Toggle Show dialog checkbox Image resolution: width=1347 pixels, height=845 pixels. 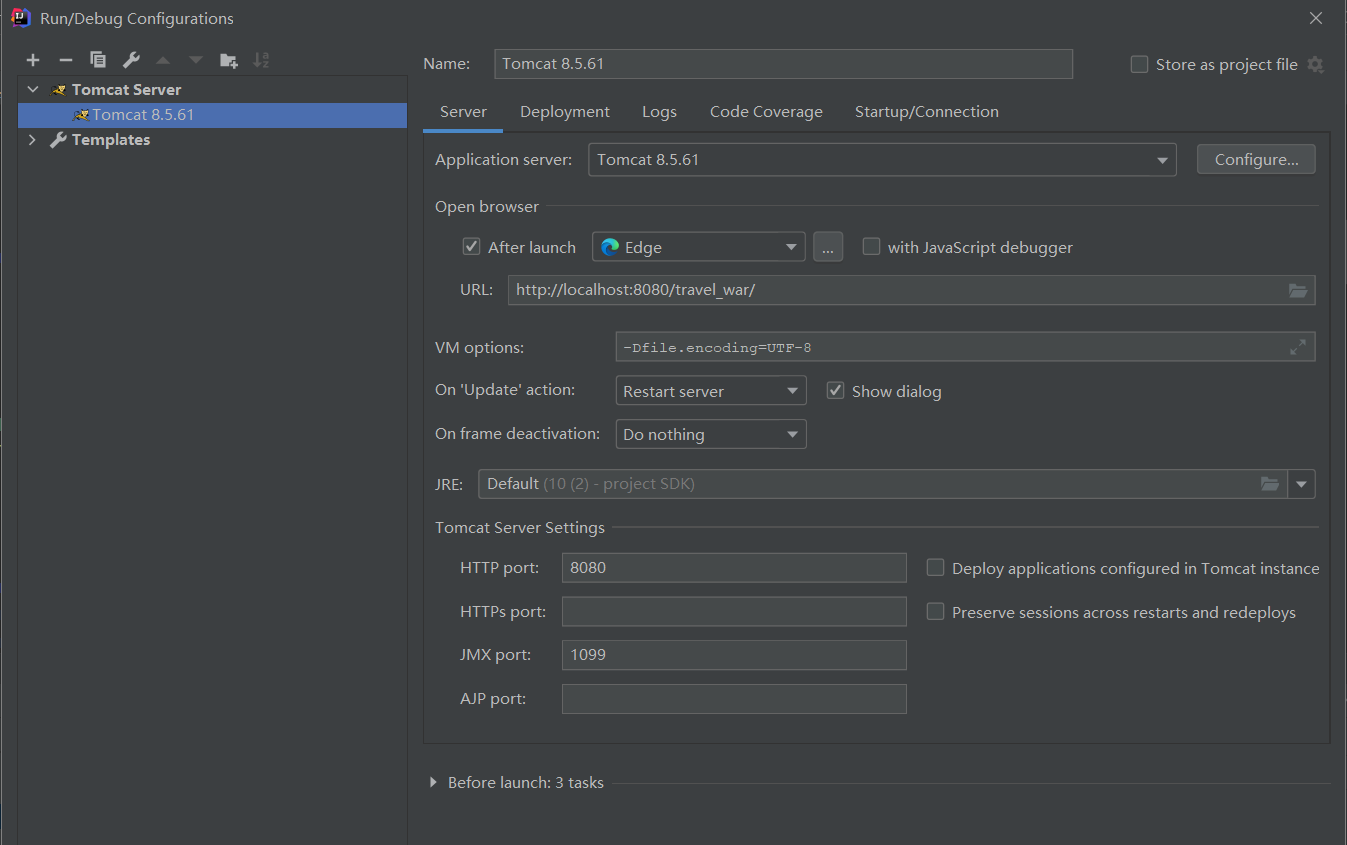835,390
